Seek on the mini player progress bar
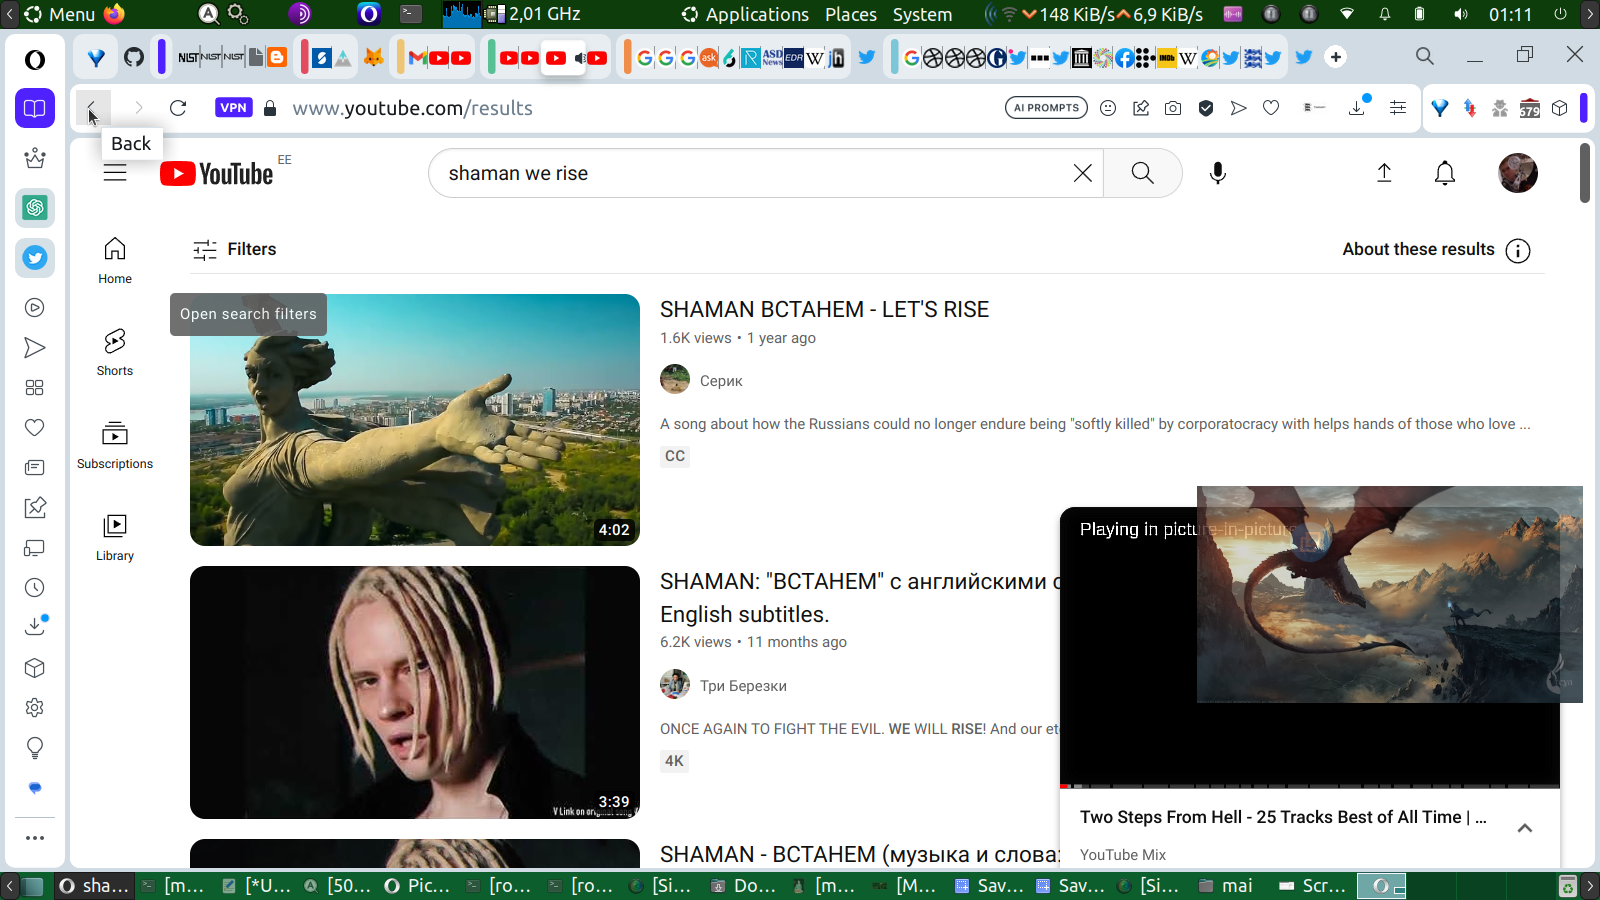This screenshot has width=1600, height=900. tap(1310, 786)
